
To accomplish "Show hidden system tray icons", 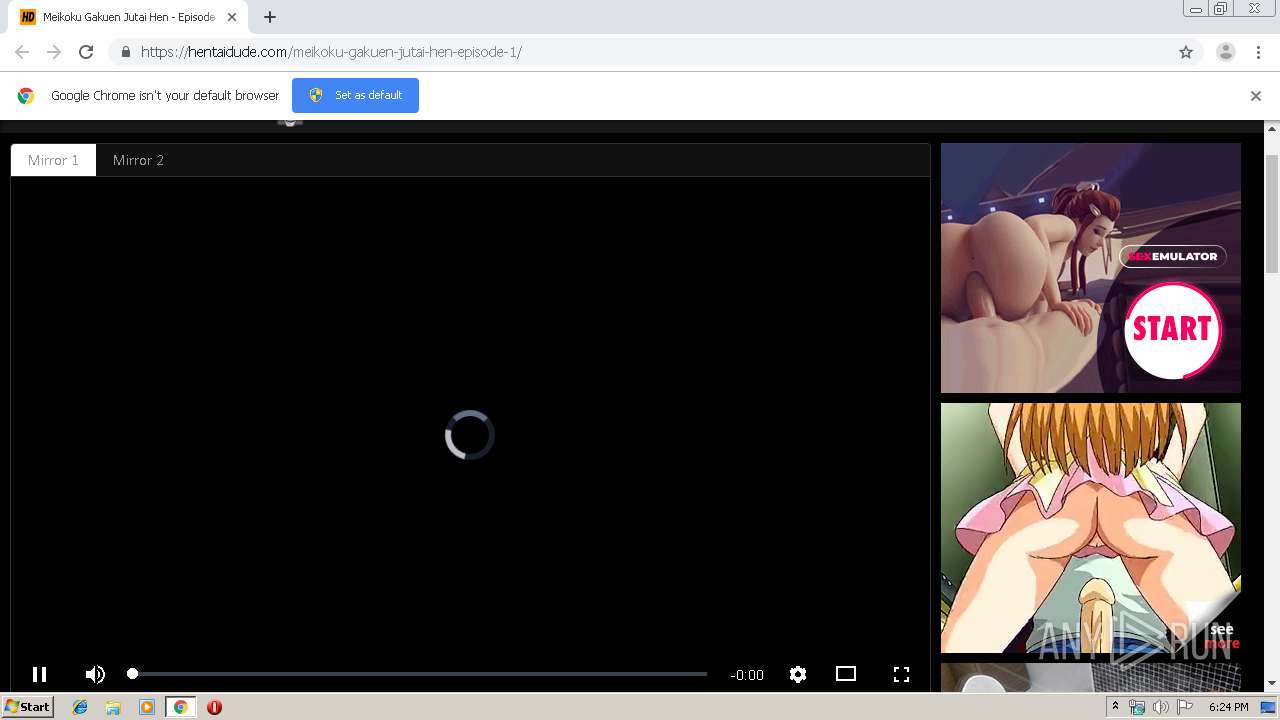I will tap(1116, 707).
